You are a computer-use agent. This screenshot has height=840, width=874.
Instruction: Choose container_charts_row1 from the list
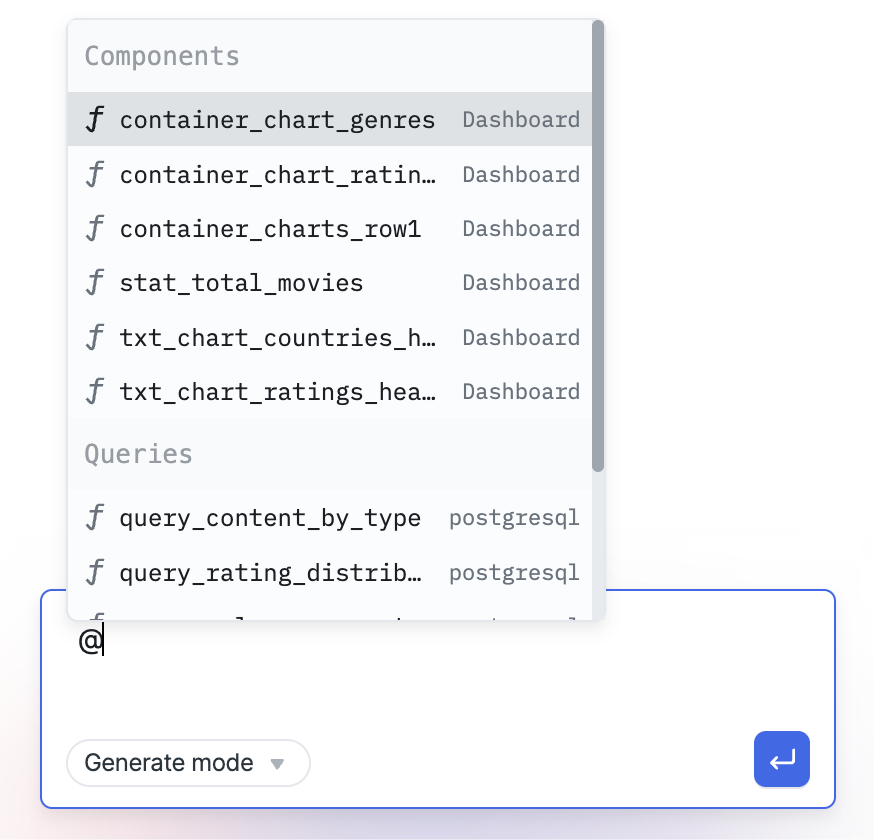pos(329,229)
